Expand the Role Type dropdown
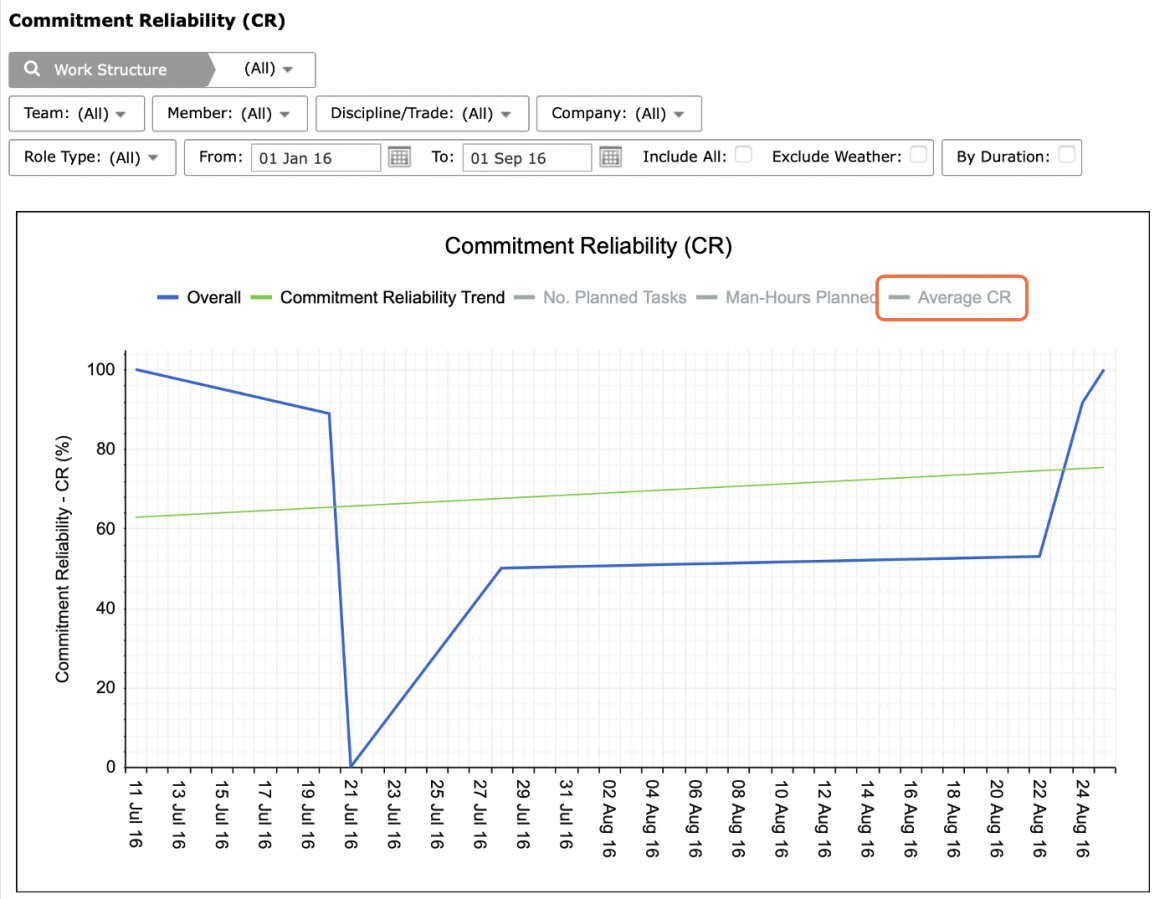 (x=93, y=157)
